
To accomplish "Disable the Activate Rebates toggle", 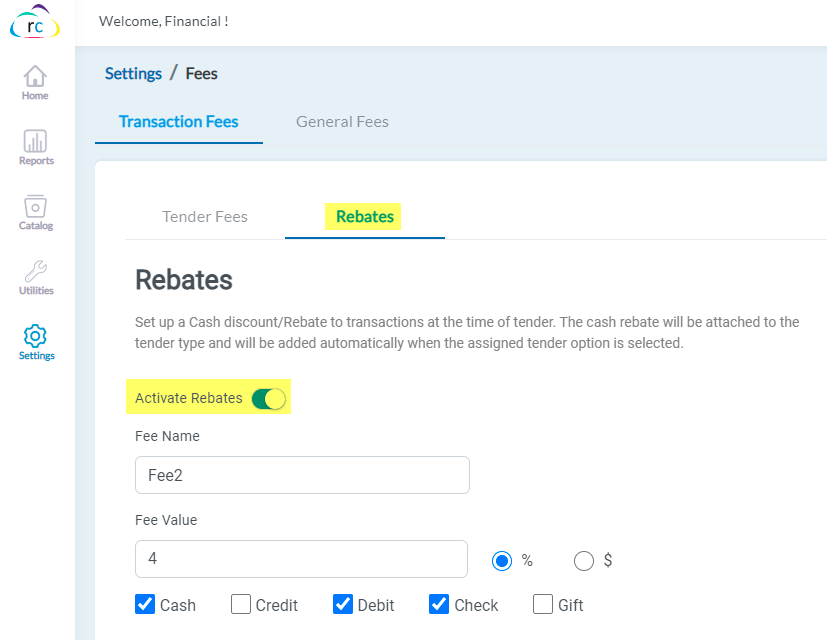I will [268, 397].
